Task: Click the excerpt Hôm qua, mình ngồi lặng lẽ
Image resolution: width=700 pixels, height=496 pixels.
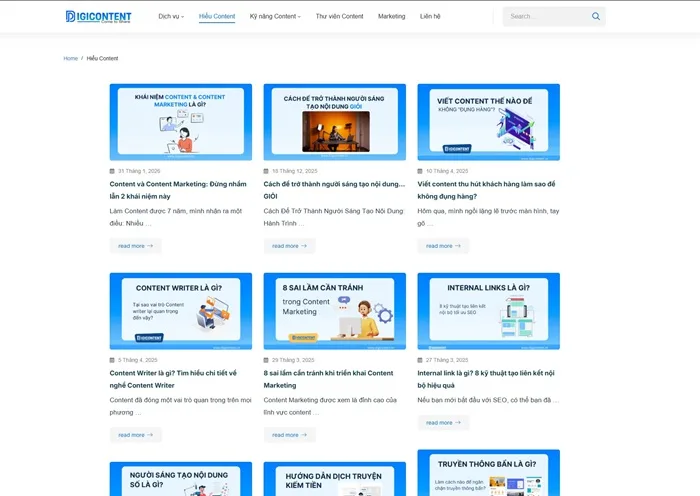Action: pyautogui.click(x=488, y=217)
